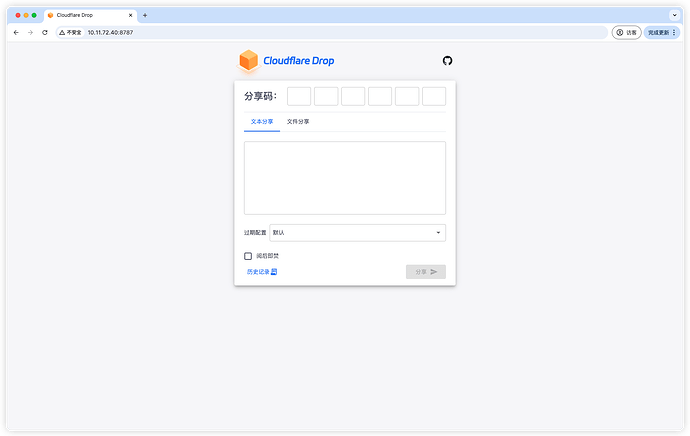Open the browser tab list chevron
This screenshot has width=690, height=436.
[673, 16]
